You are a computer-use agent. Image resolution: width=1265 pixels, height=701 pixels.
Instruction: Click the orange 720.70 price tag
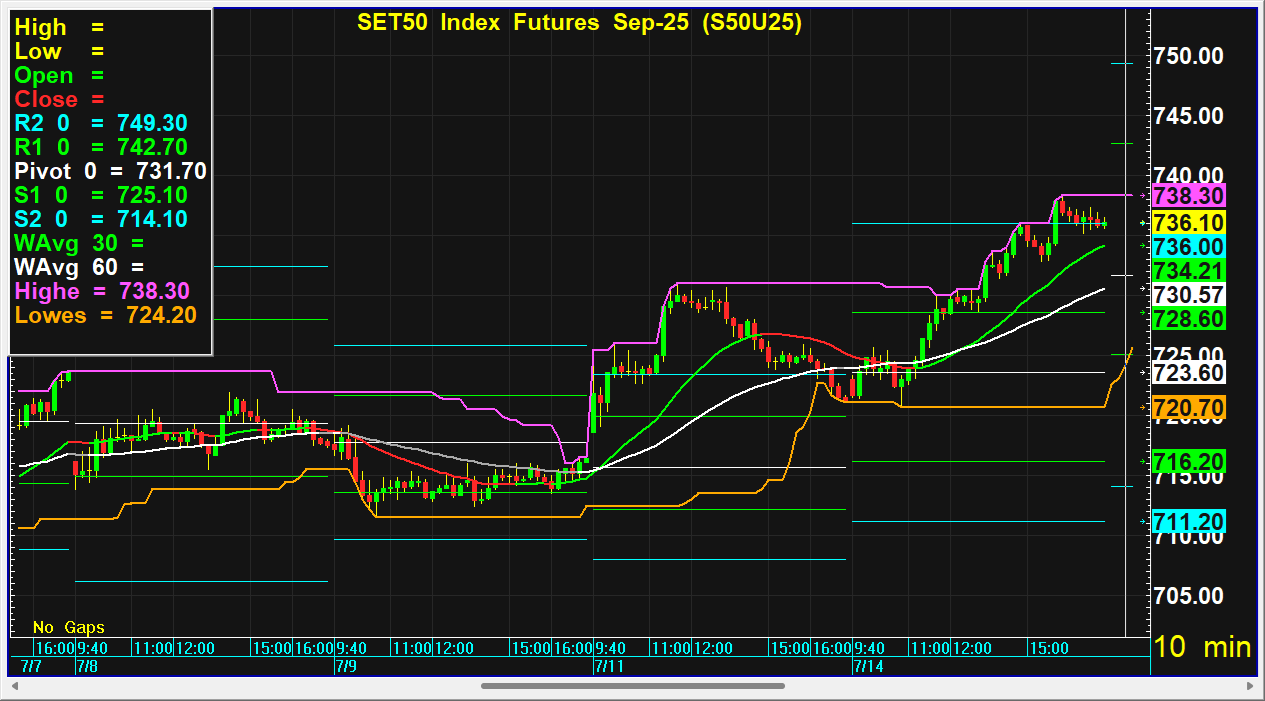[1189, 408]
